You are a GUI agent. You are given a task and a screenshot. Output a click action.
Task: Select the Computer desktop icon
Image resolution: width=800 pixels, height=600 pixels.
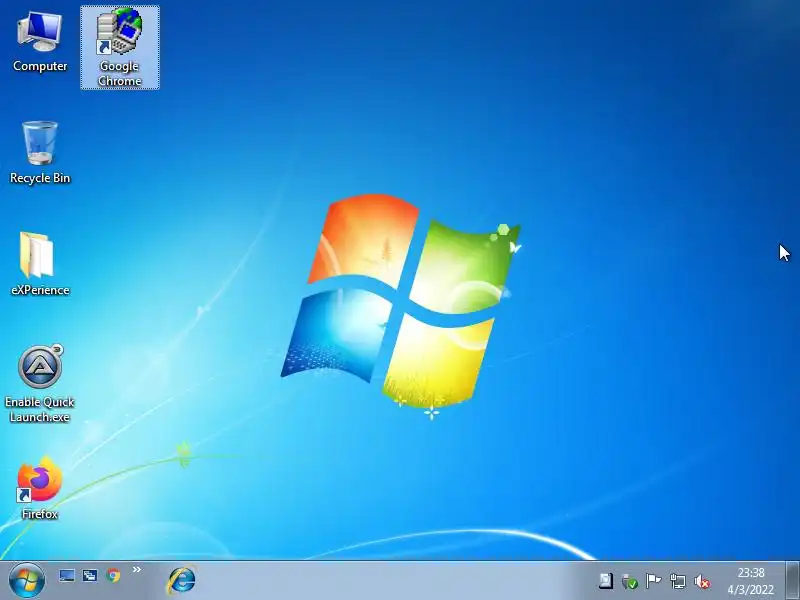click(x=40, y=42)
